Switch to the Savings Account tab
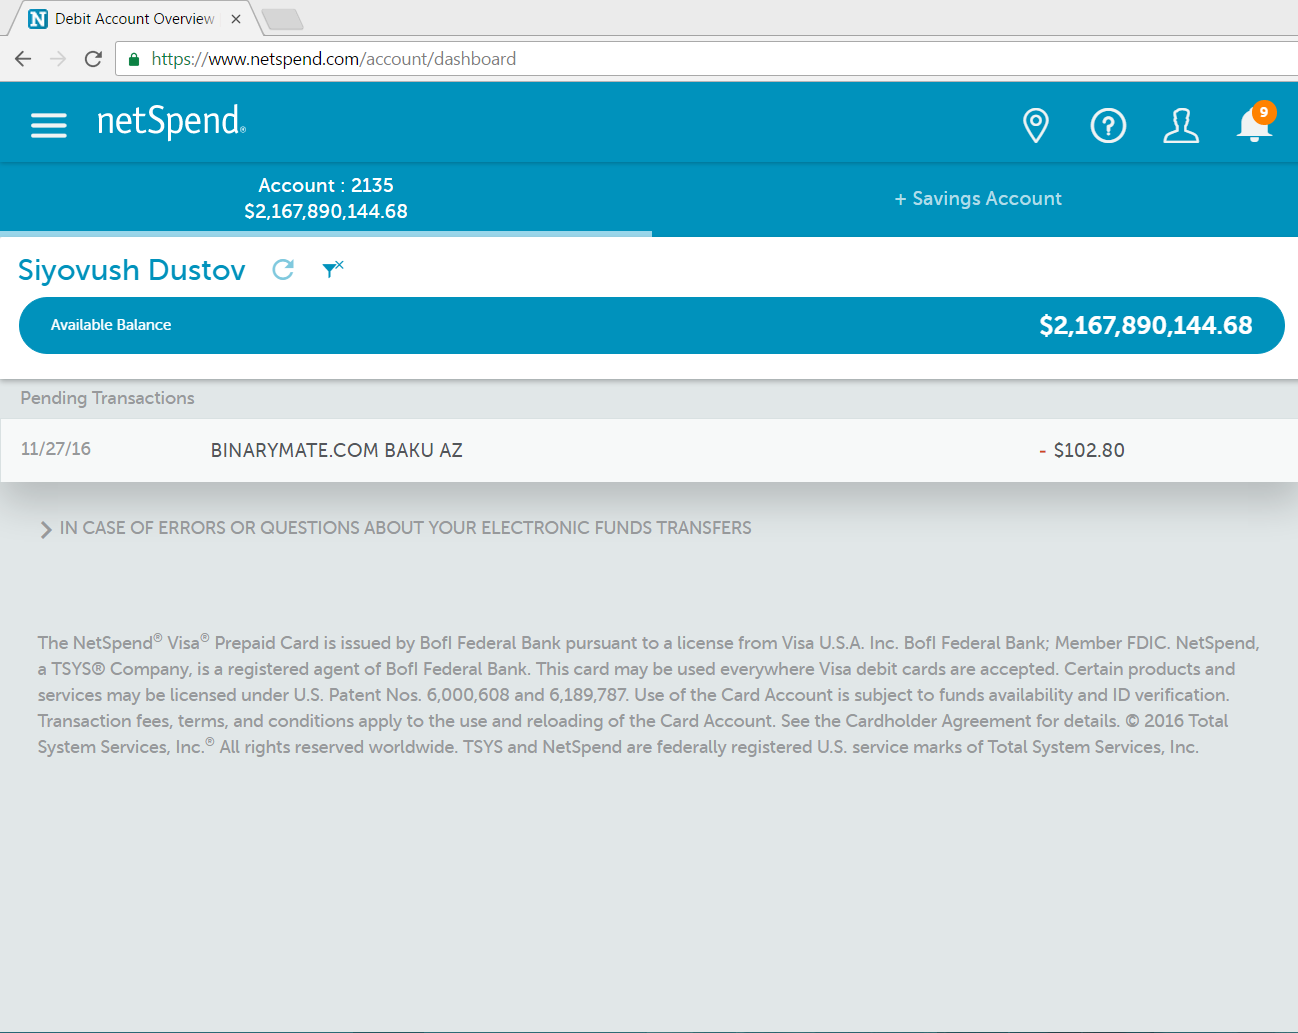The image size is (1298, 1033). click(978, 199)
